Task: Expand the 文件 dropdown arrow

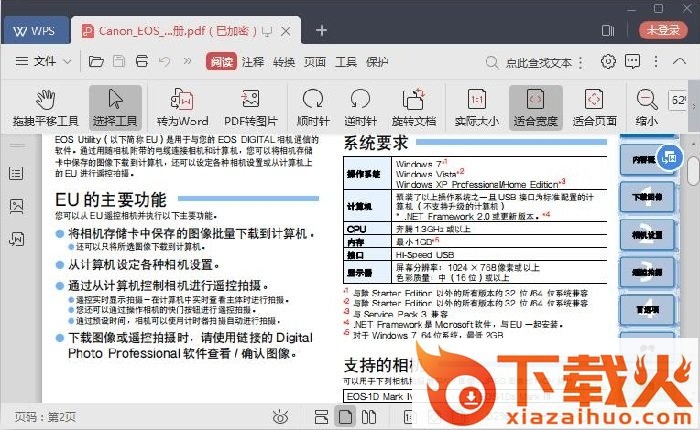Action: coord(67,61)
